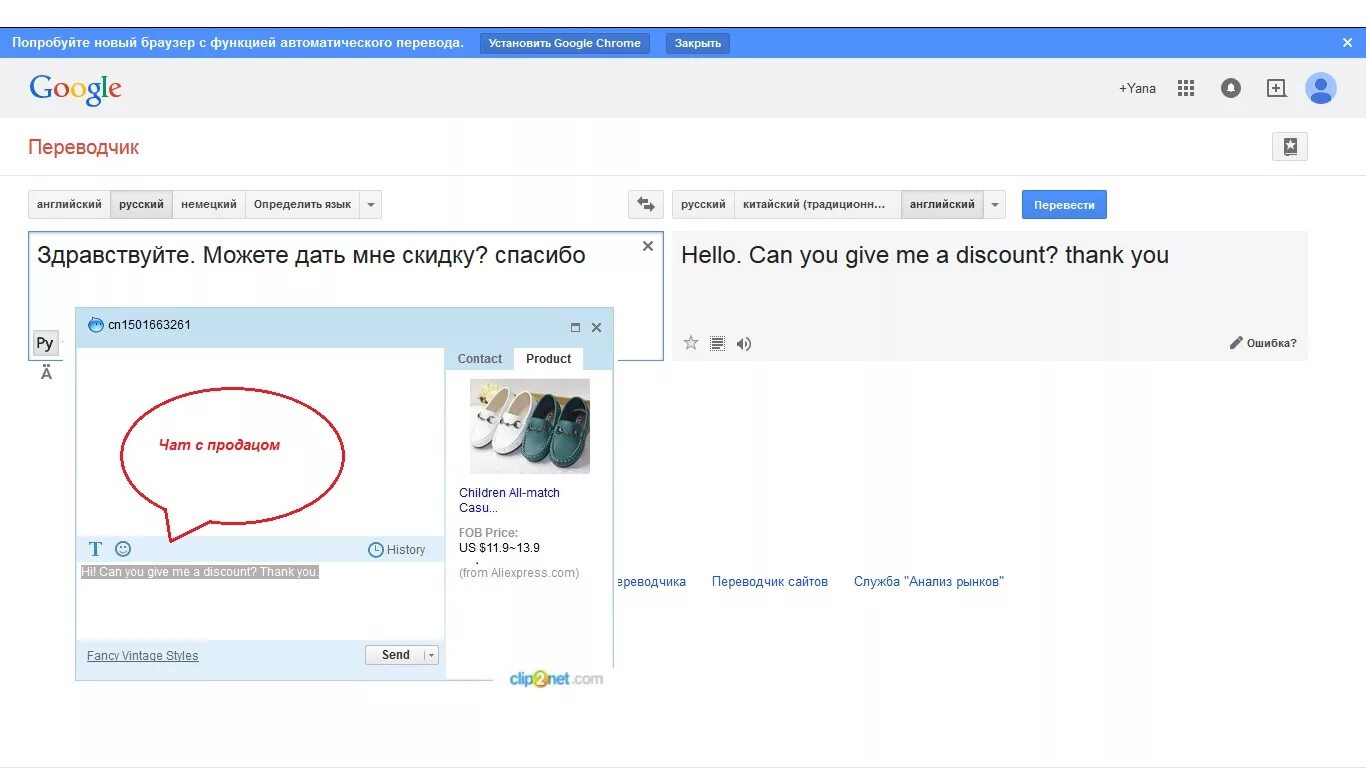Maximize the cn1501663261 chat window
This screenshot has height=768, width=1366.
pos(575,327)
